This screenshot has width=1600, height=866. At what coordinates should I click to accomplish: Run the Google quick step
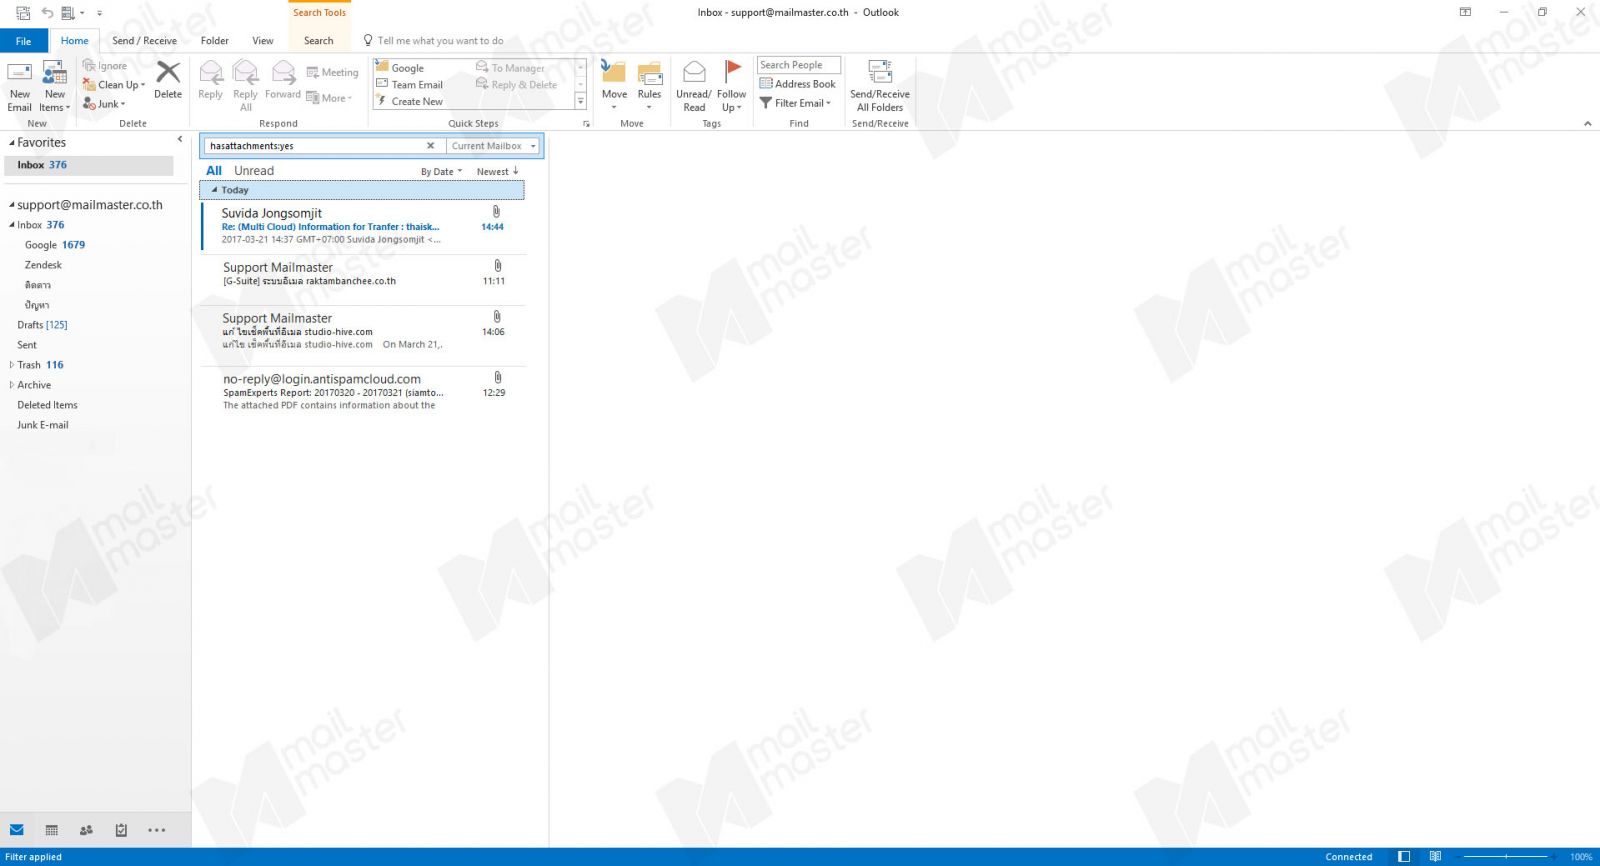(400, 68)
